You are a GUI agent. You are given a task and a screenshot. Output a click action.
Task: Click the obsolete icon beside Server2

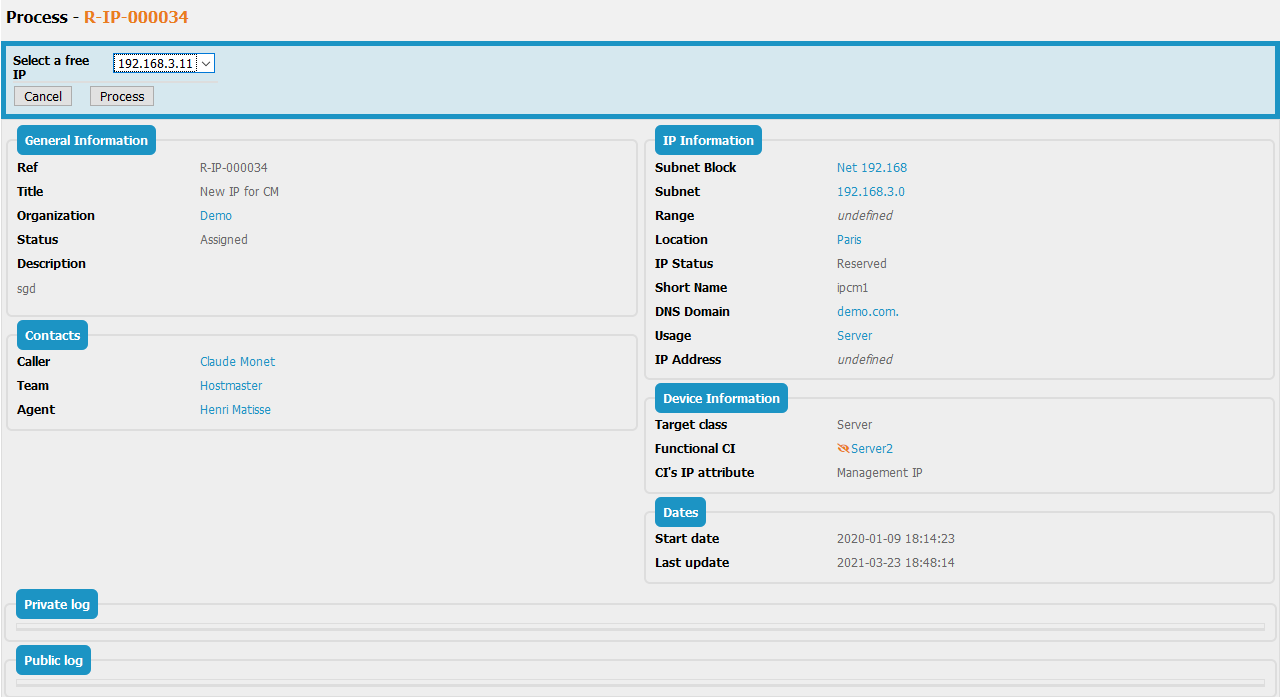coord(843,449)
